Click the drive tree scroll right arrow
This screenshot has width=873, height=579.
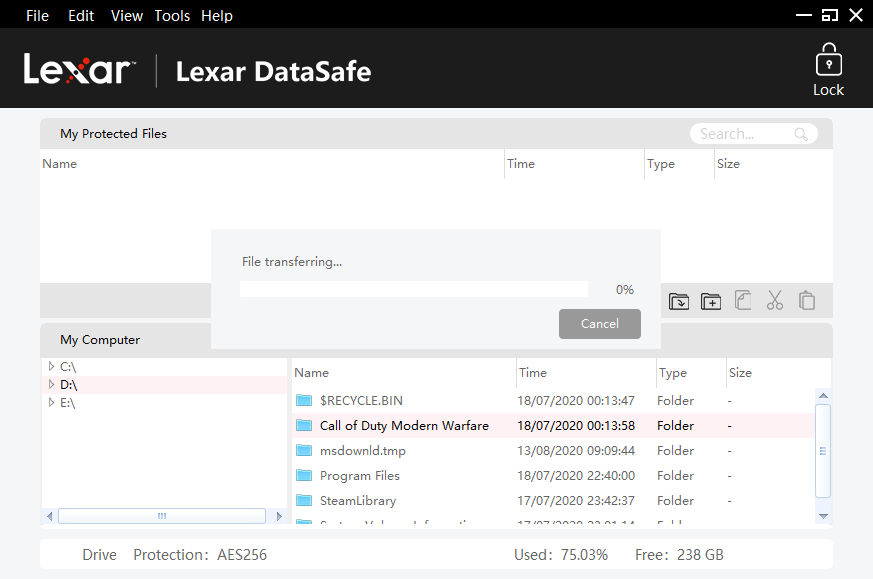point(279,516)
